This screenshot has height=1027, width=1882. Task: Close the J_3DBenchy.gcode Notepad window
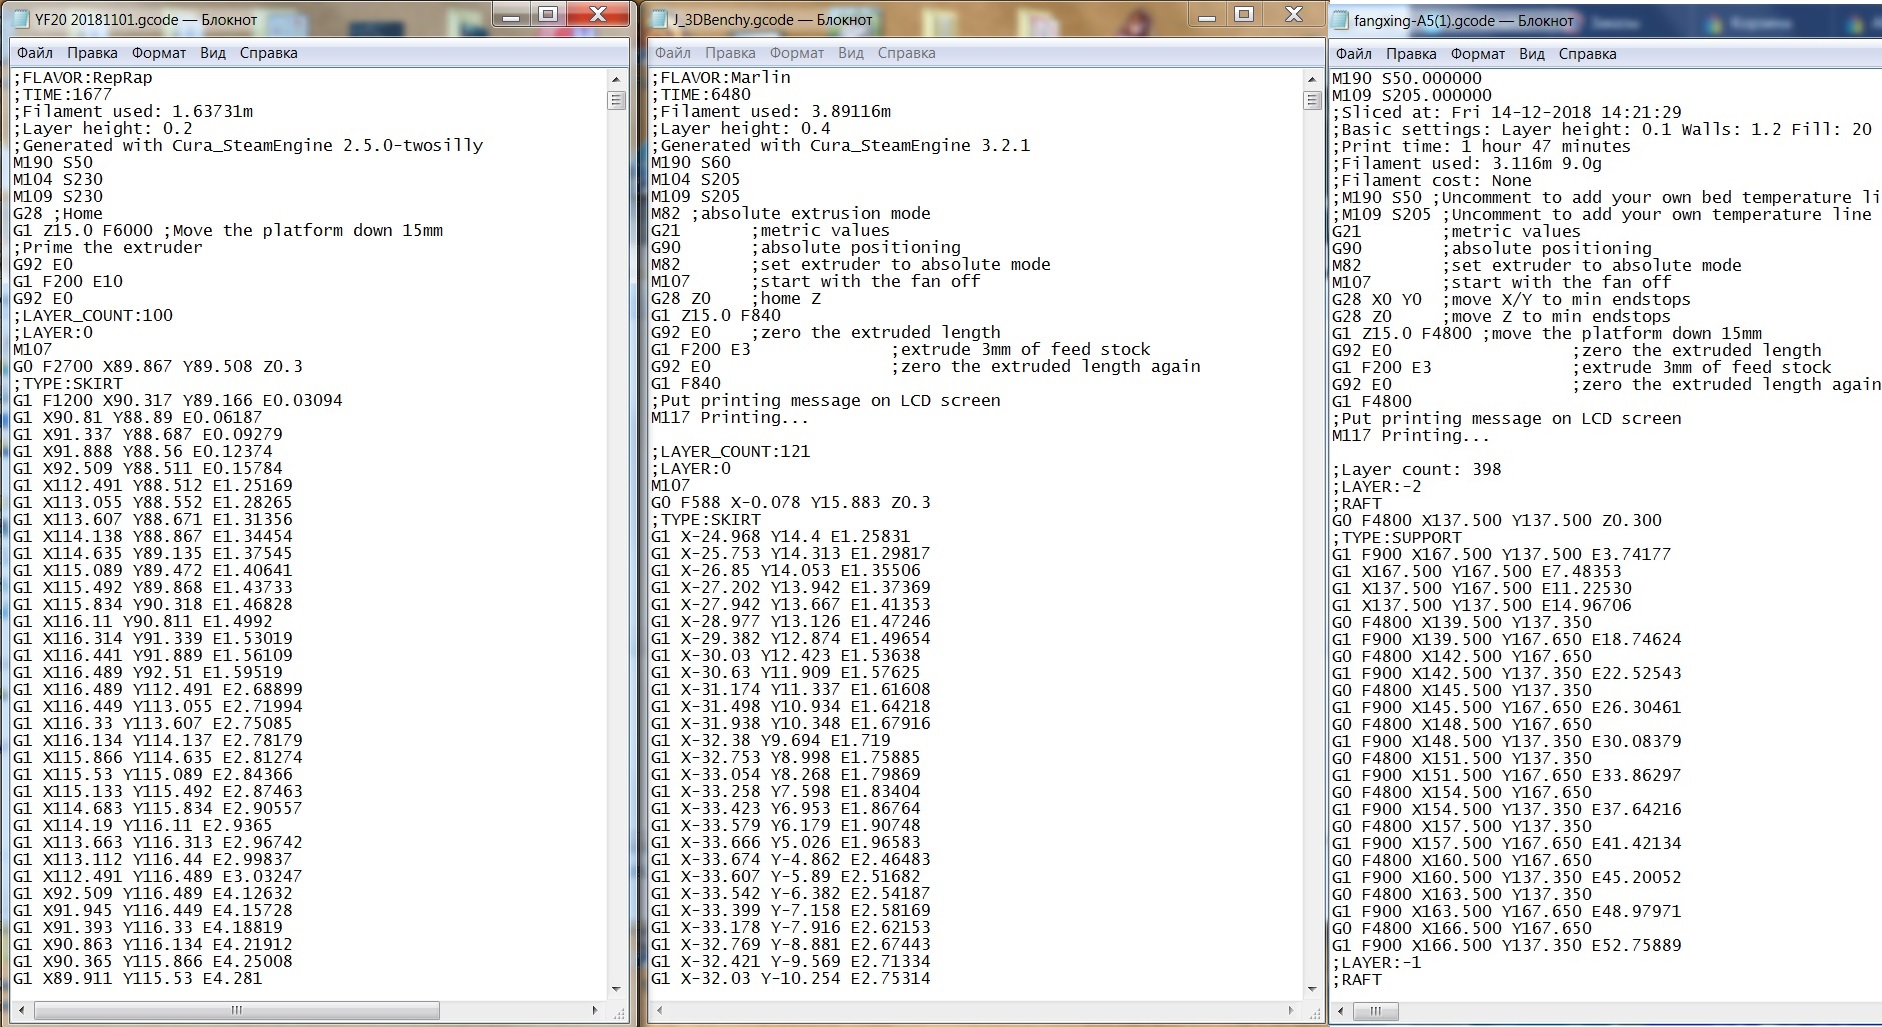coord(1293,14)
